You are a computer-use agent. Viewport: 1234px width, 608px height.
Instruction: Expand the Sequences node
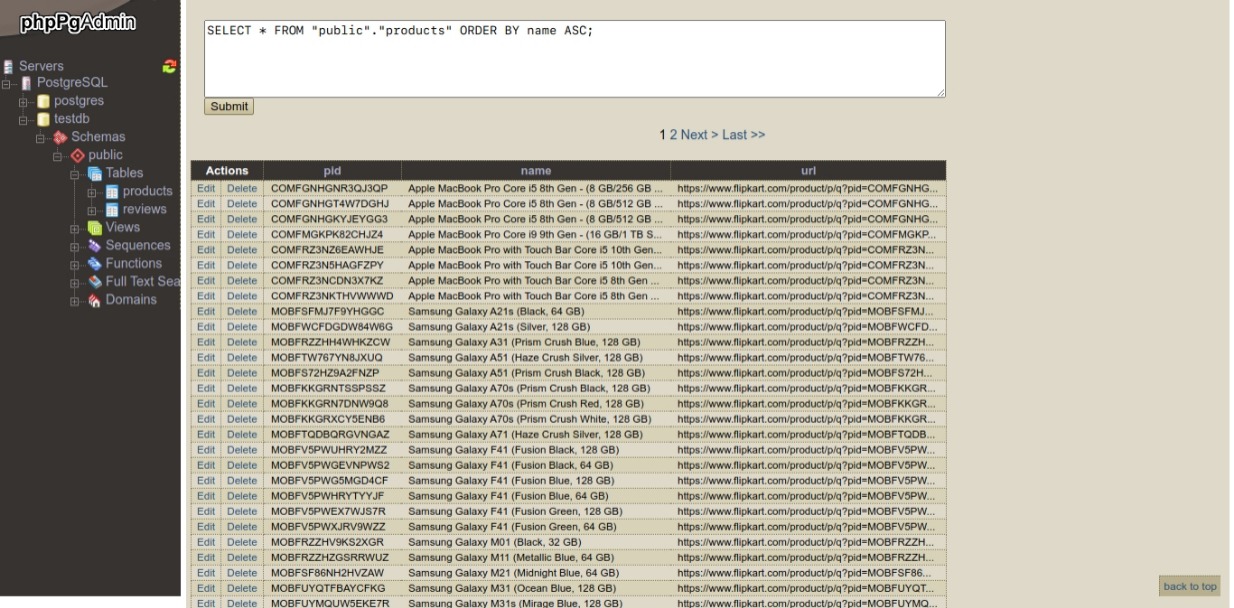point(76,245)
